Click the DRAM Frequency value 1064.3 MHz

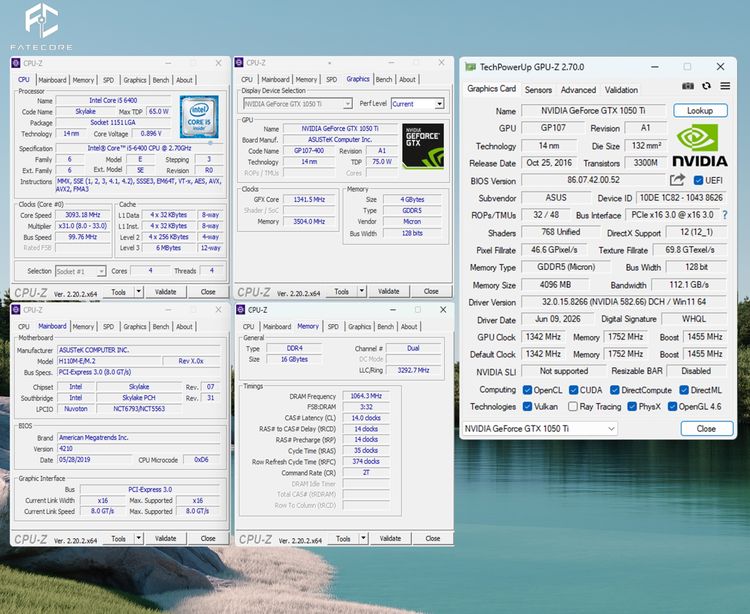pyautogui.click(x=366, y=396)
